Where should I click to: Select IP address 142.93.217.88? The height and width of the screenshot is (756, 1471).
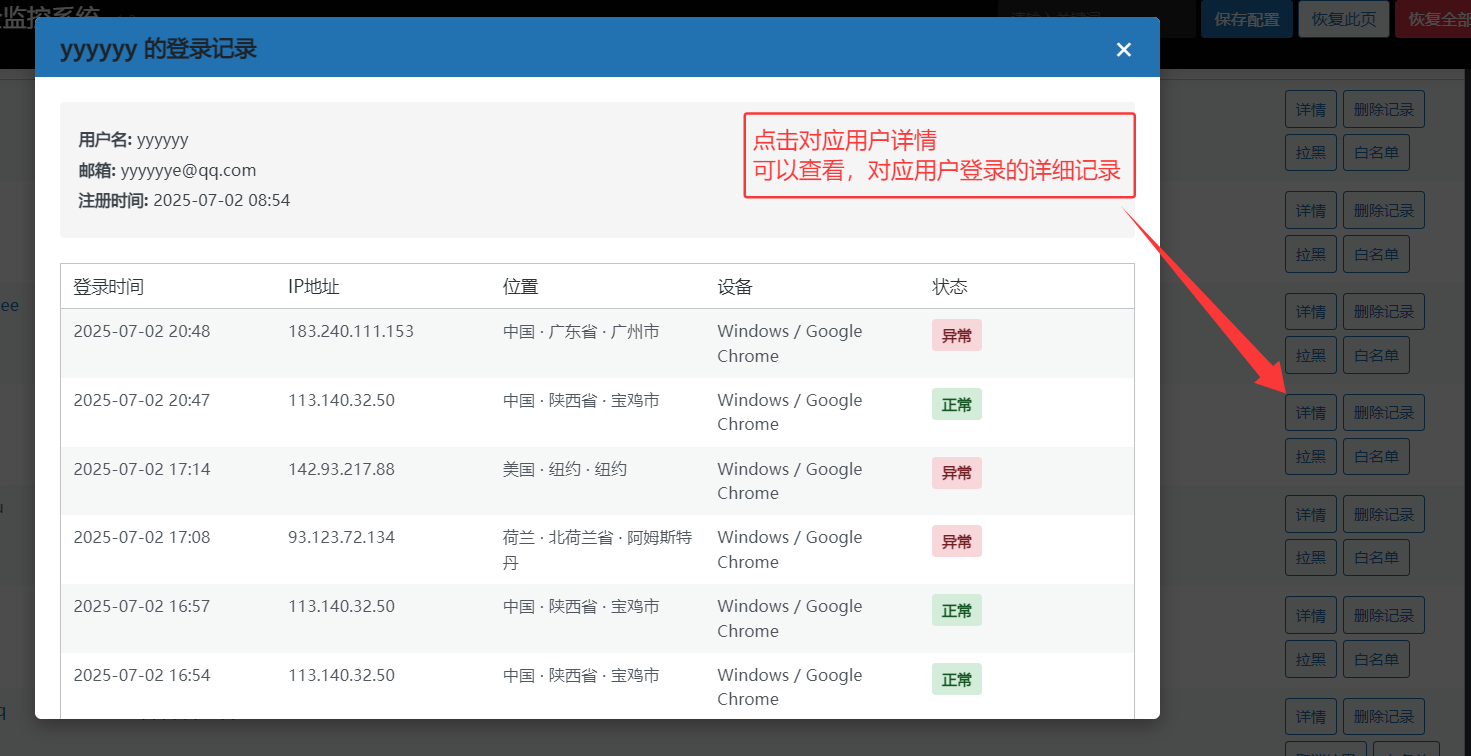341,469
